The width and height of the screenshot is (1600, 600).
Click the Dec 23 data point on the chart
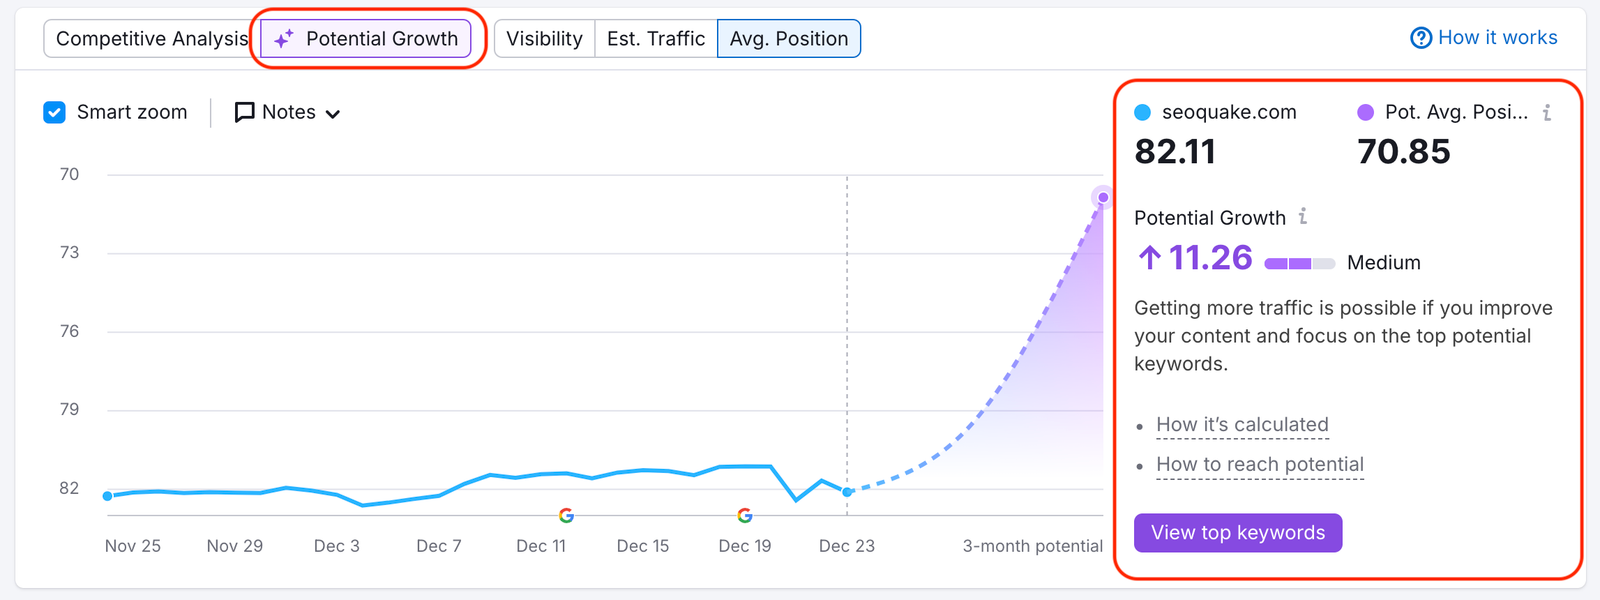(x=846, y=491)
